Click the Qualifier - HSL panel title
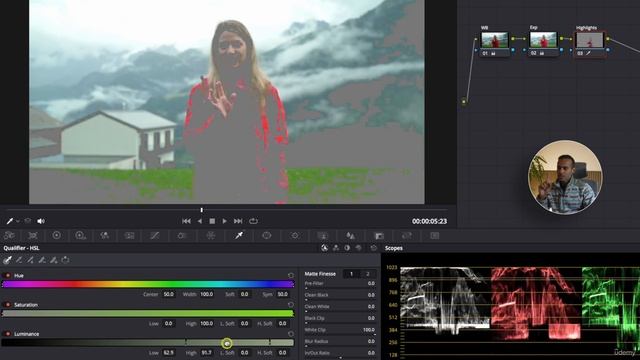Screen dimensions: 640x360 22,248
